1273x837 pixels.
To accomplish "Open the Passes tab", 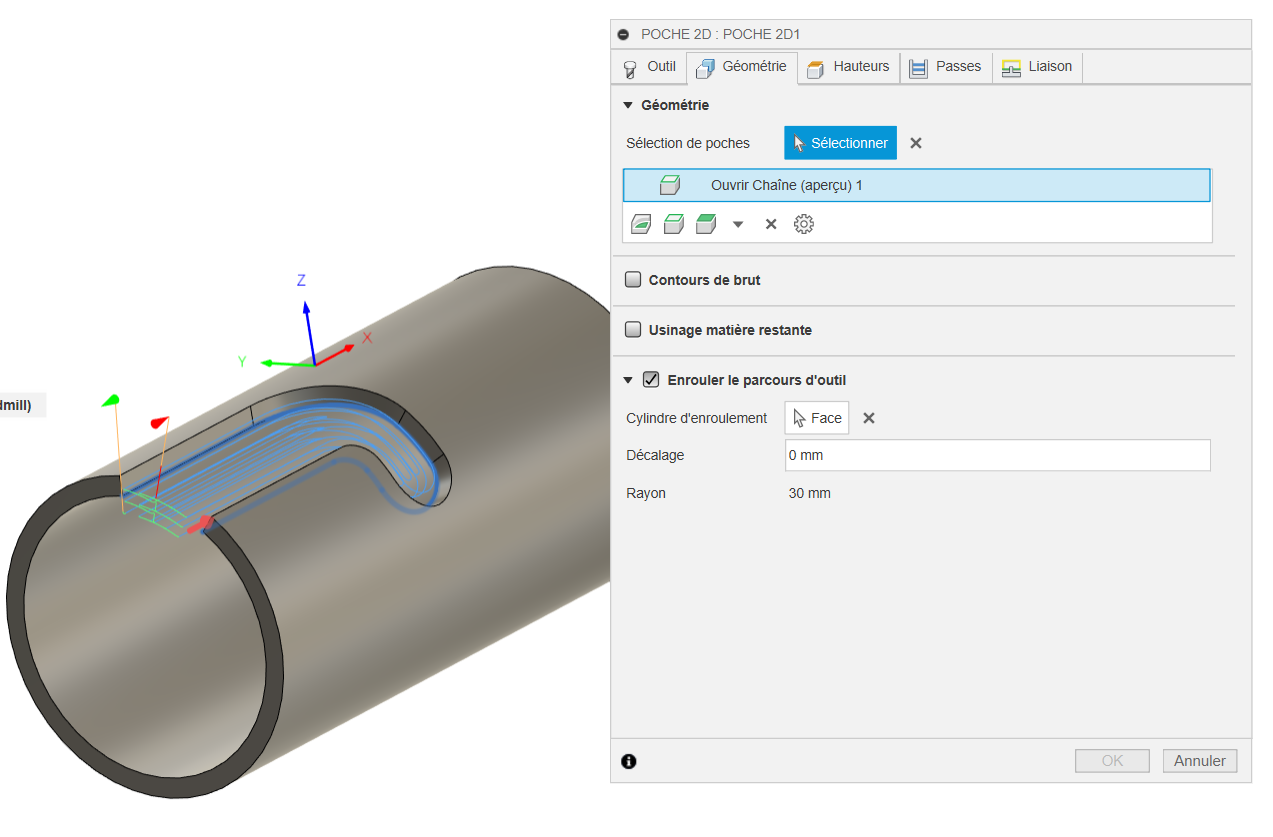I will 946,67.
